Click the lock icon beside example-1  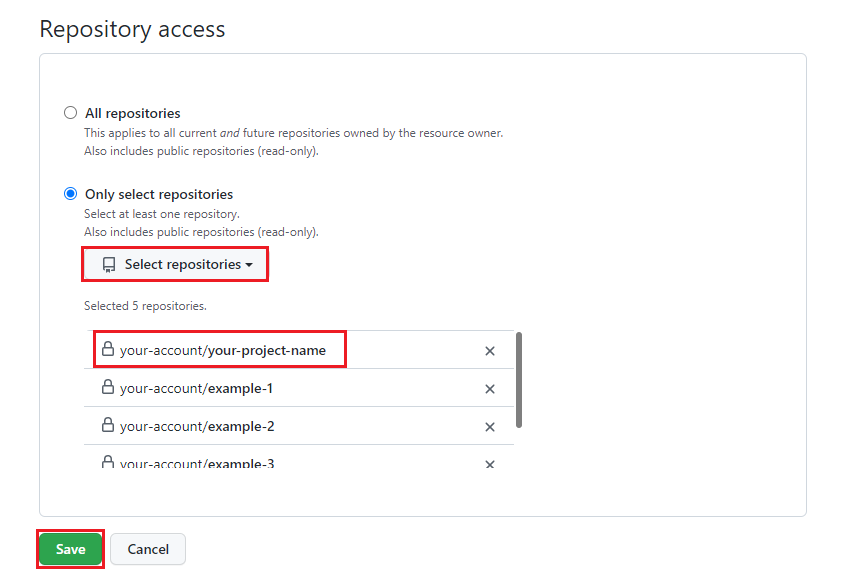click(x=107, y=388)
